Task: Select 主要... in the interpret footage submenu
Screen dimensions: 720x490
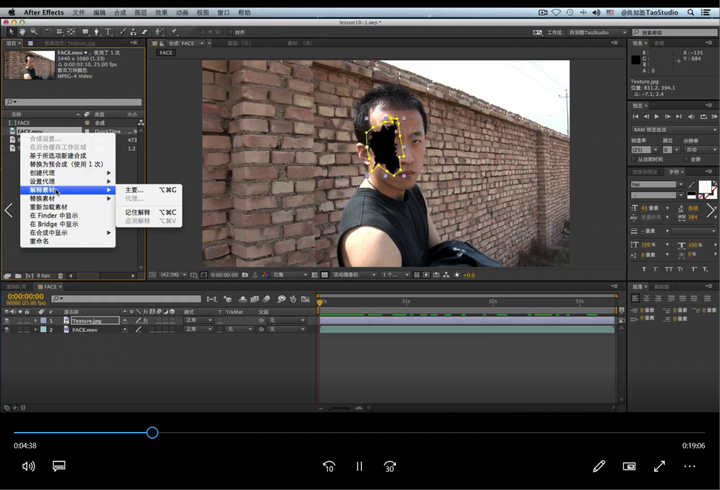Action: pyautogui.click(x=149, y=190)
